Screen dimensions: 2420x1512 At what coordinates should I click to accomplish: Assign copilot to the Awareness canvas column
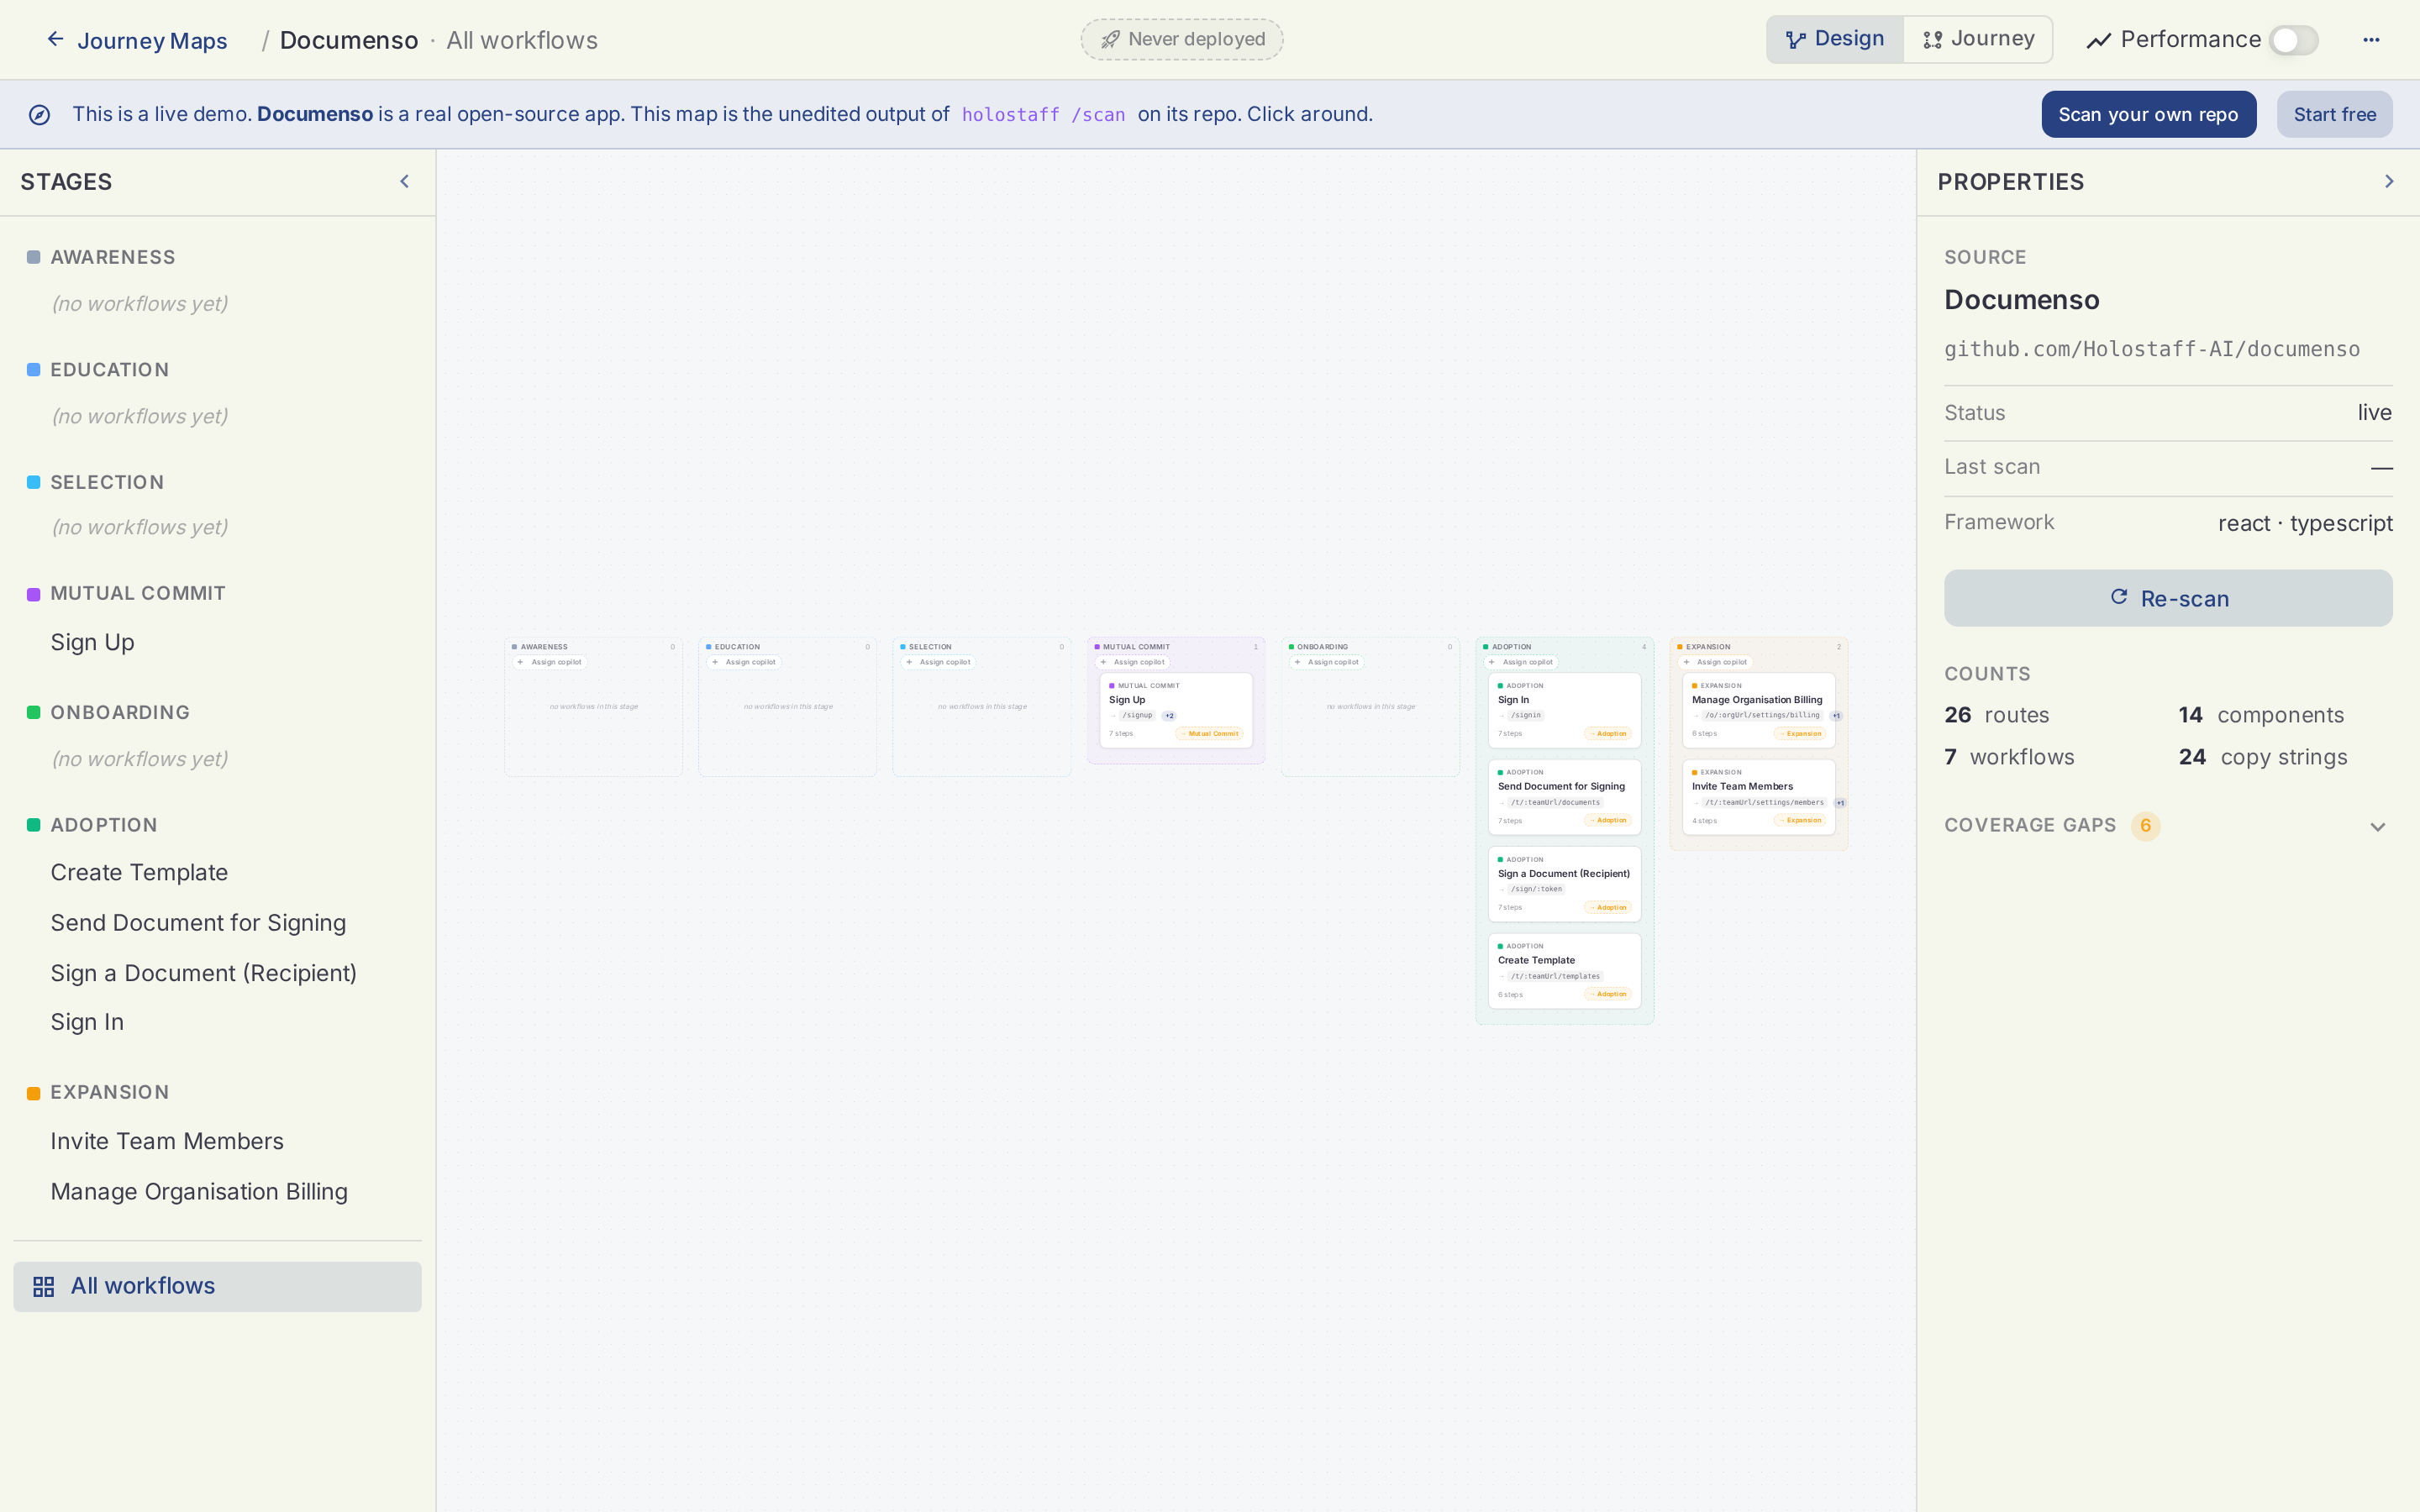click(550, 662)
